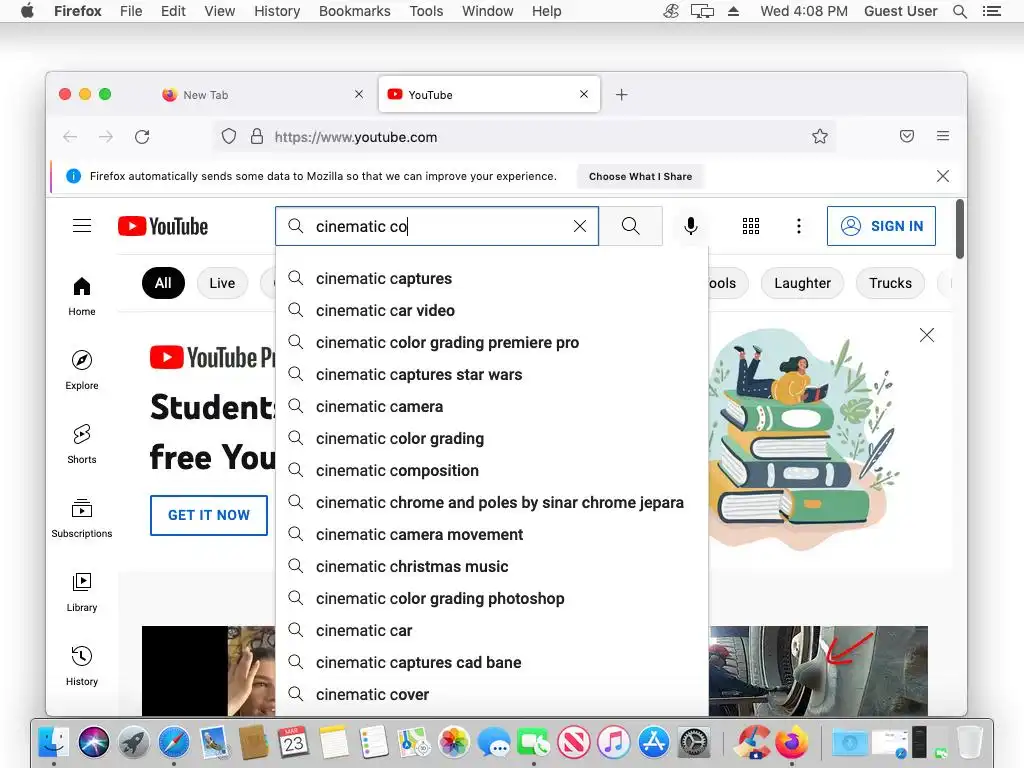Select the Live filter chip

[222, 283]
